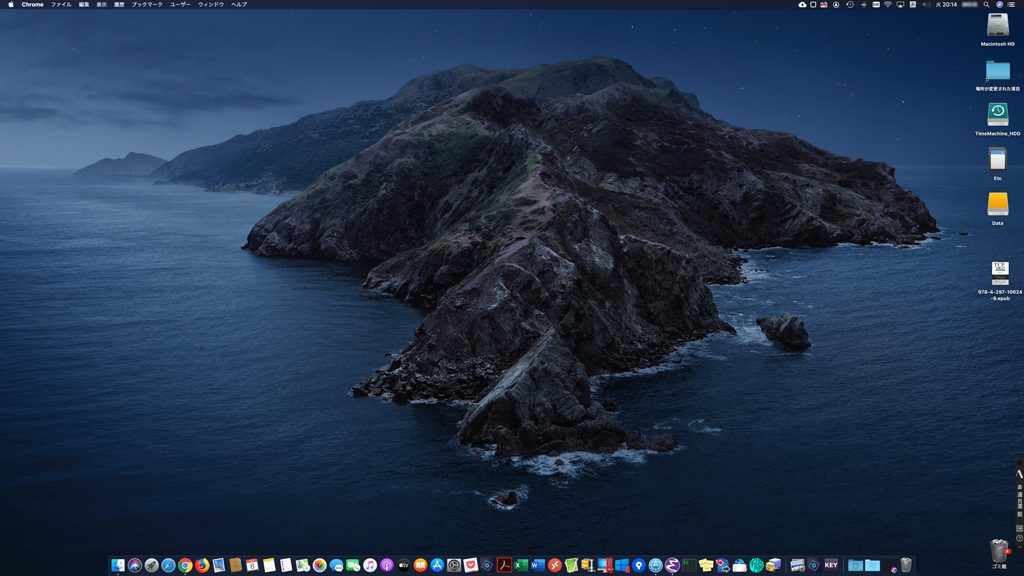This screenshot has height=576, width=1024.
Task: Open Launchpad rocket icon in Dock
Action: [x=152, y=565]
